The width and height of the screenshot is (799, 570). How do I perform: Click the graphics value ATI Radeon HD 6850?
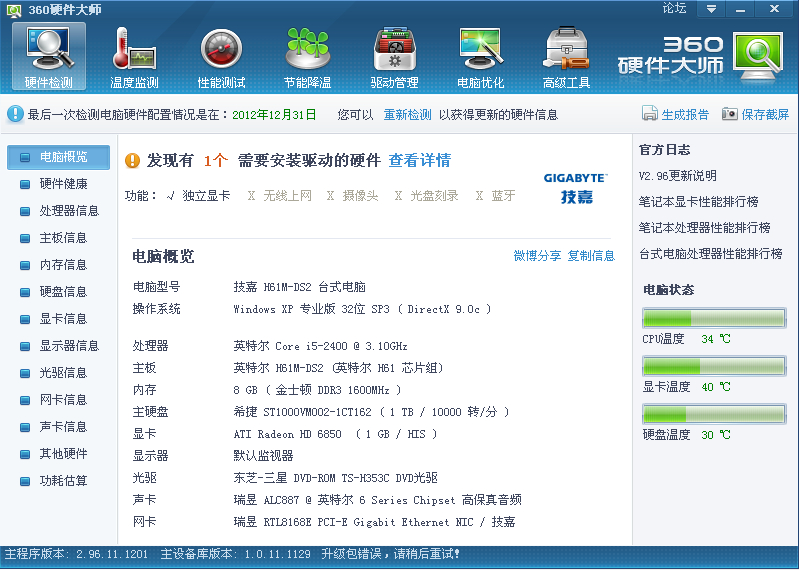[335, 434]
